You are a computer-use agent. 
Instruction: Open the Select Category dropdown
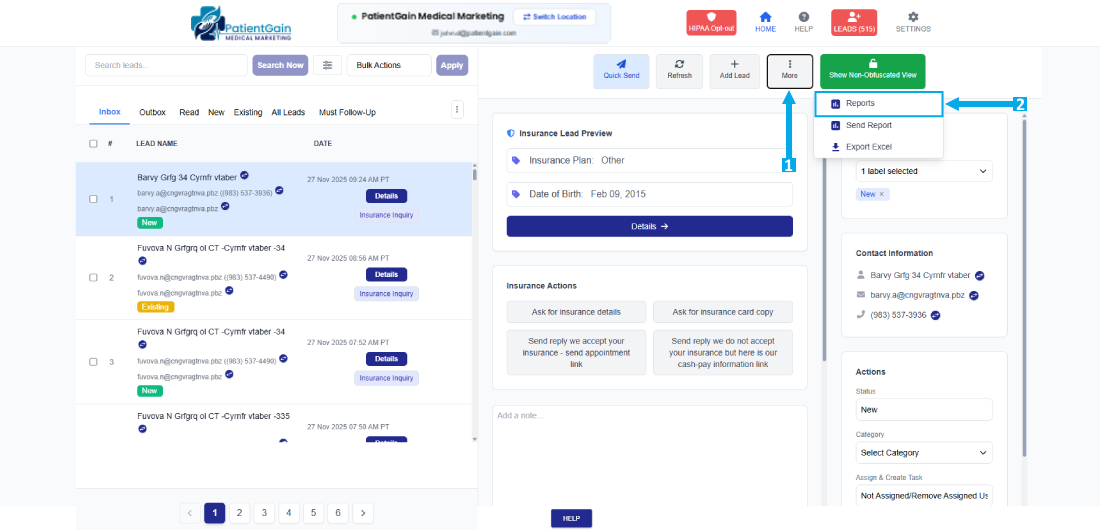pos(924,453)
